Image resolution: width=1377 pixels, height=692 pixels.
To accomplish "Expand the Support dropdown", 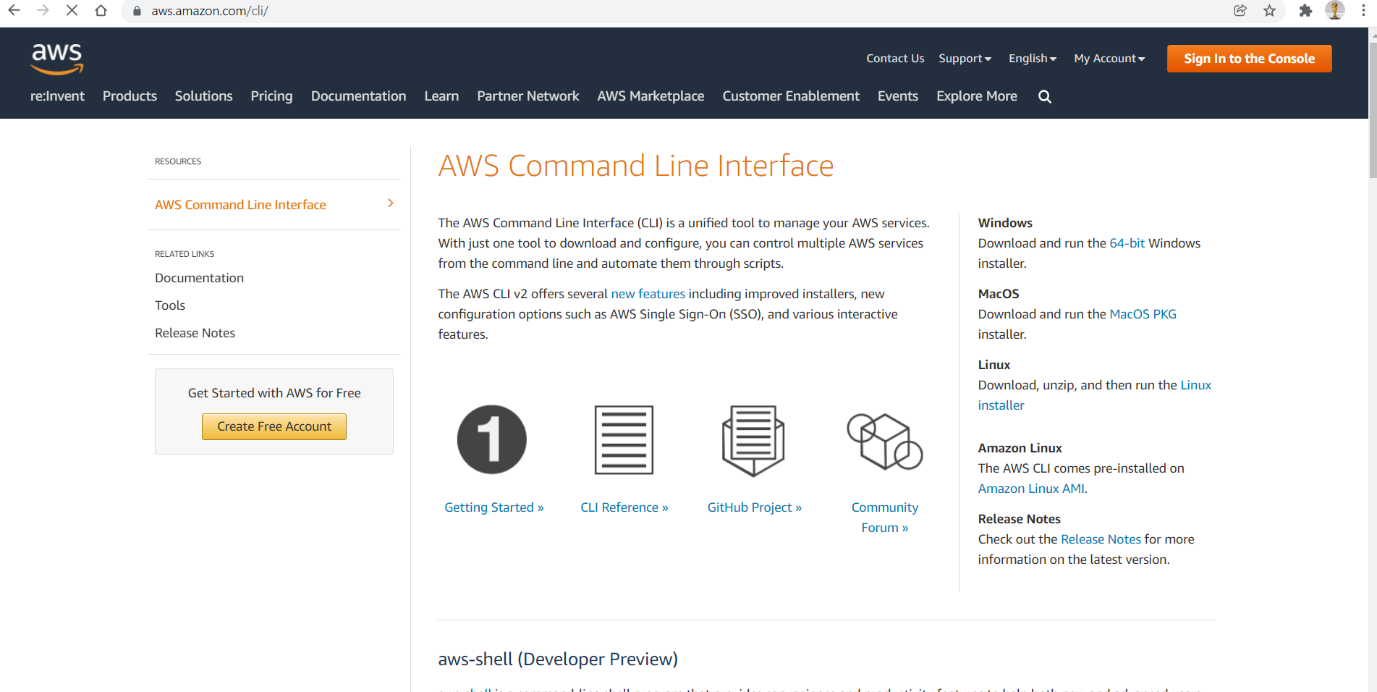I will click(x=965, y=59).
